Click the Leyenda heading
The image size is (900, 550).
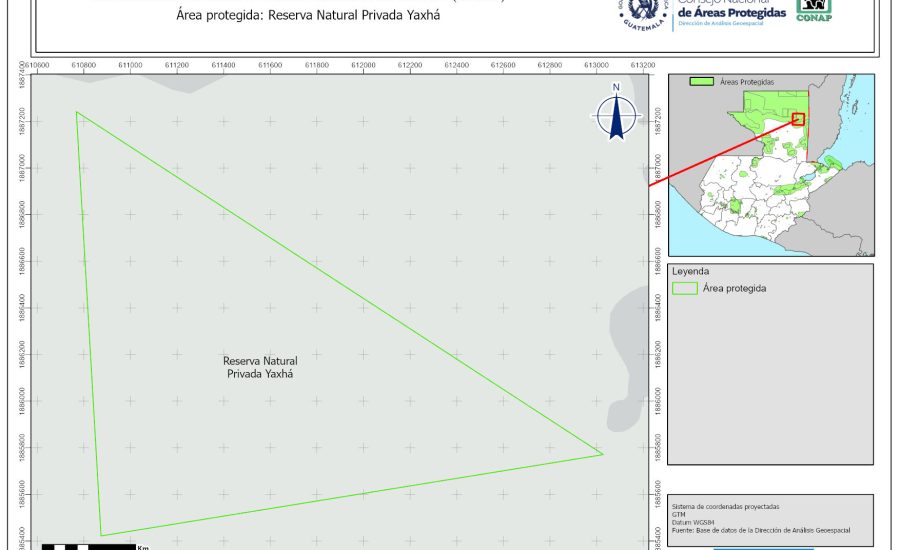coord(690,271)
